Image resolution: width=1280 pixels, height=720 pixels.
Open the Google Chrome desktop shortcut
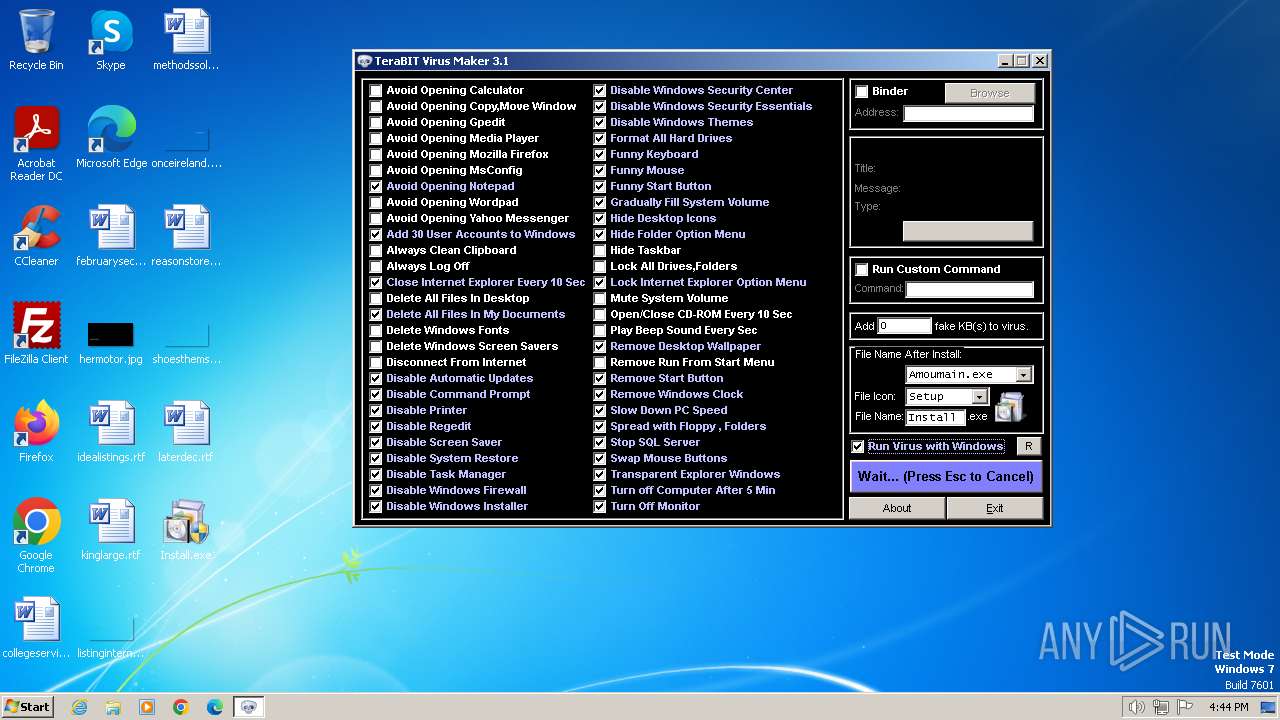tap(36, 536)
